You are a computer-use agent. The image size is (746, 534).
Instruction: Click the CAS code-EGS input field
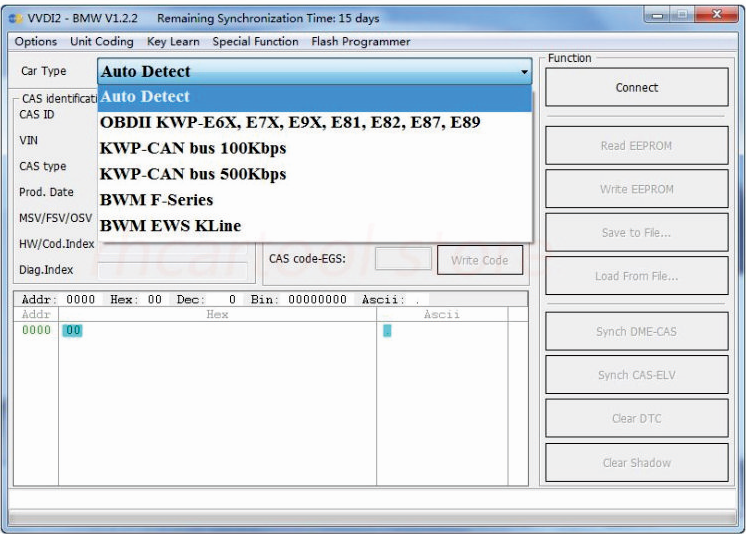click(x=403, y=259)
